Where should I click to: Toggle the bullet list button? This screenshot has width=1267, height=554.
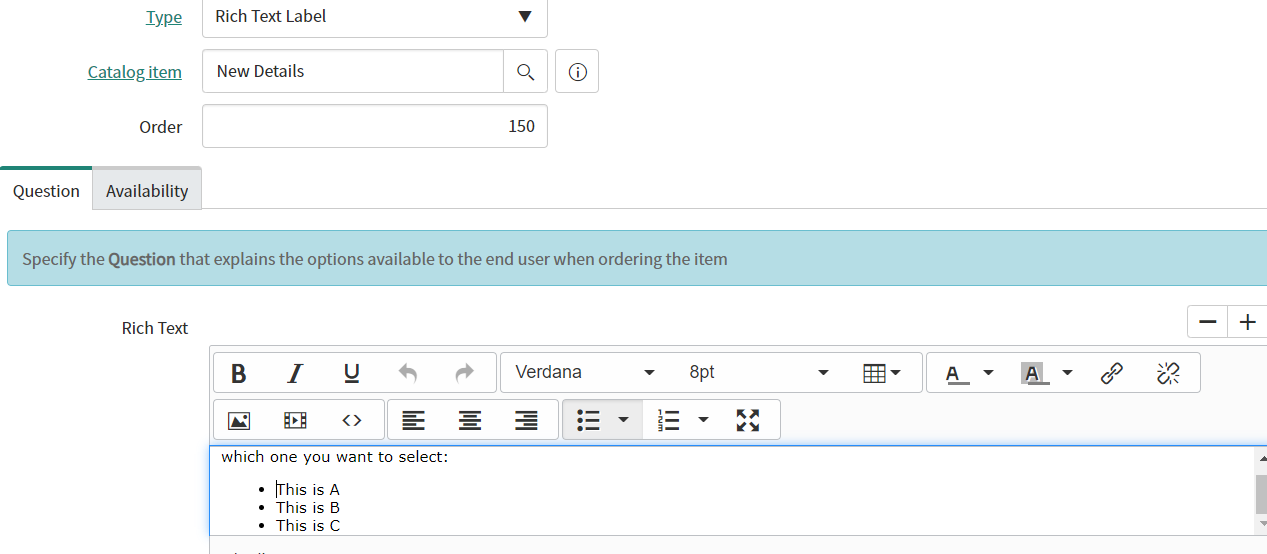click(x=588, y=421)
